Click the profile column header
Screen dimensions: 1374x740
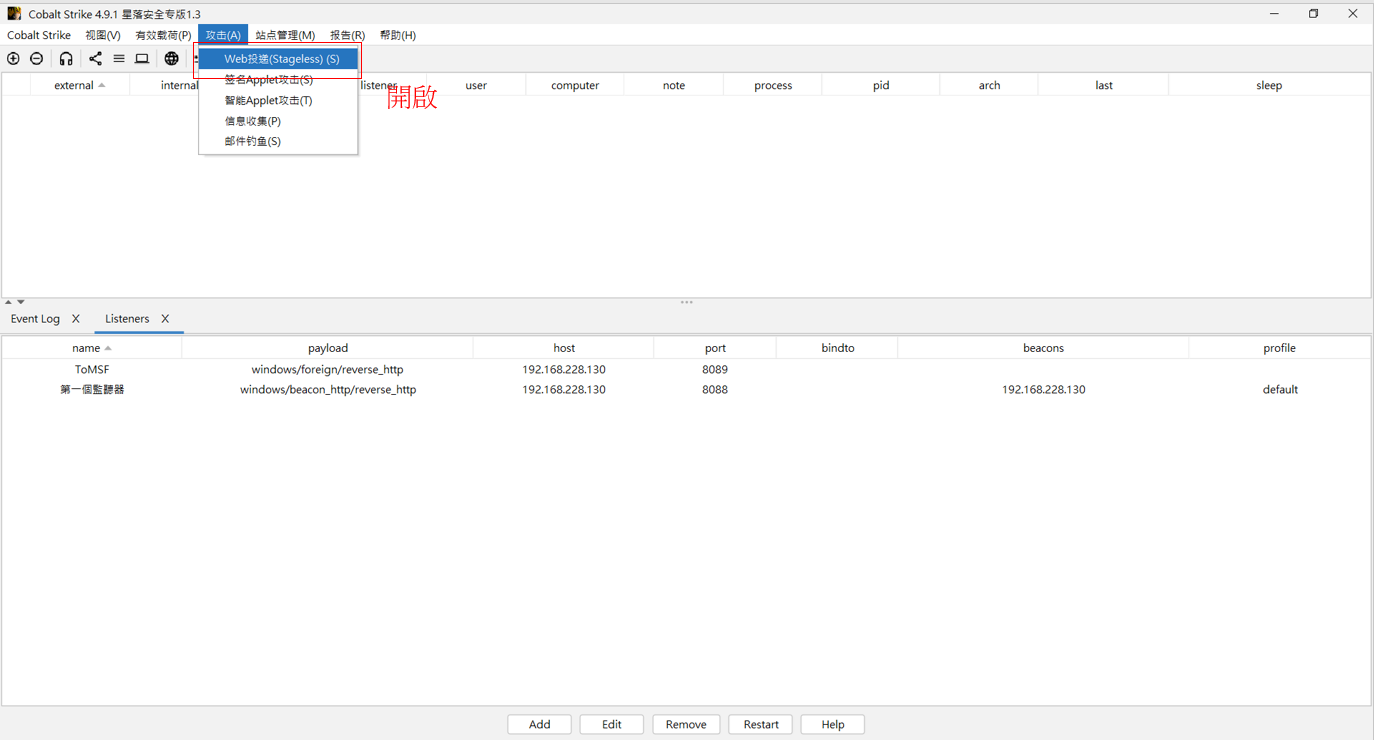(x=1279, y=348)
